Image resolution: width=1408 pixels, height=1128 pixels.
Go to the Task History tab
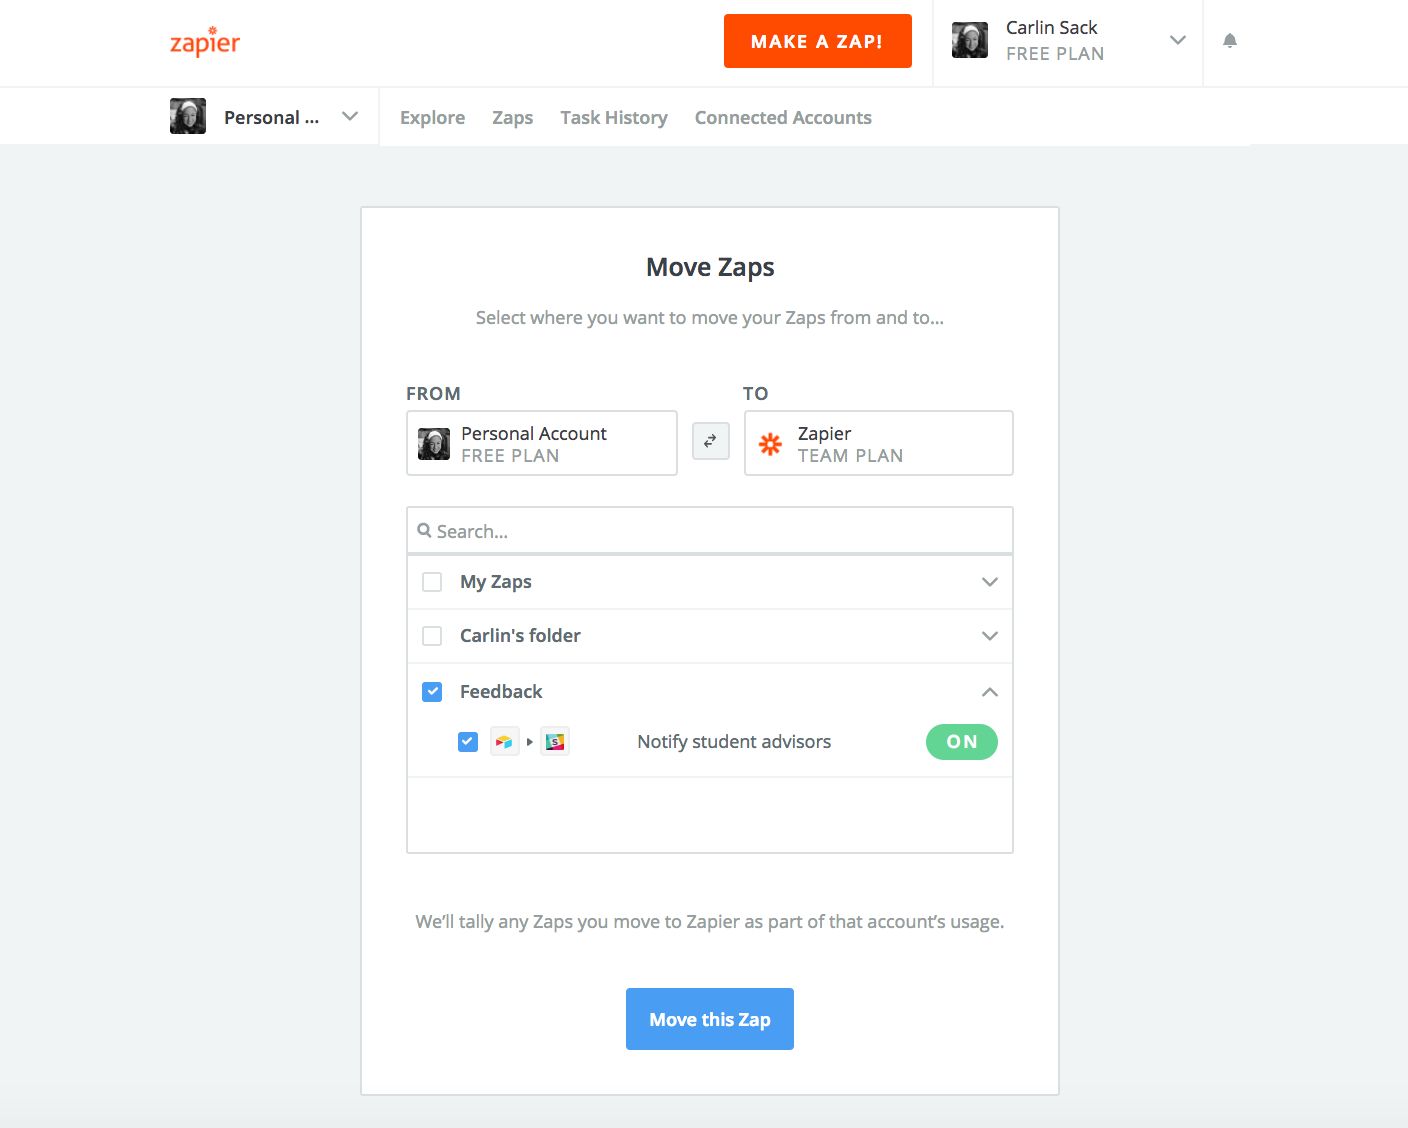[x=614, y=118]
